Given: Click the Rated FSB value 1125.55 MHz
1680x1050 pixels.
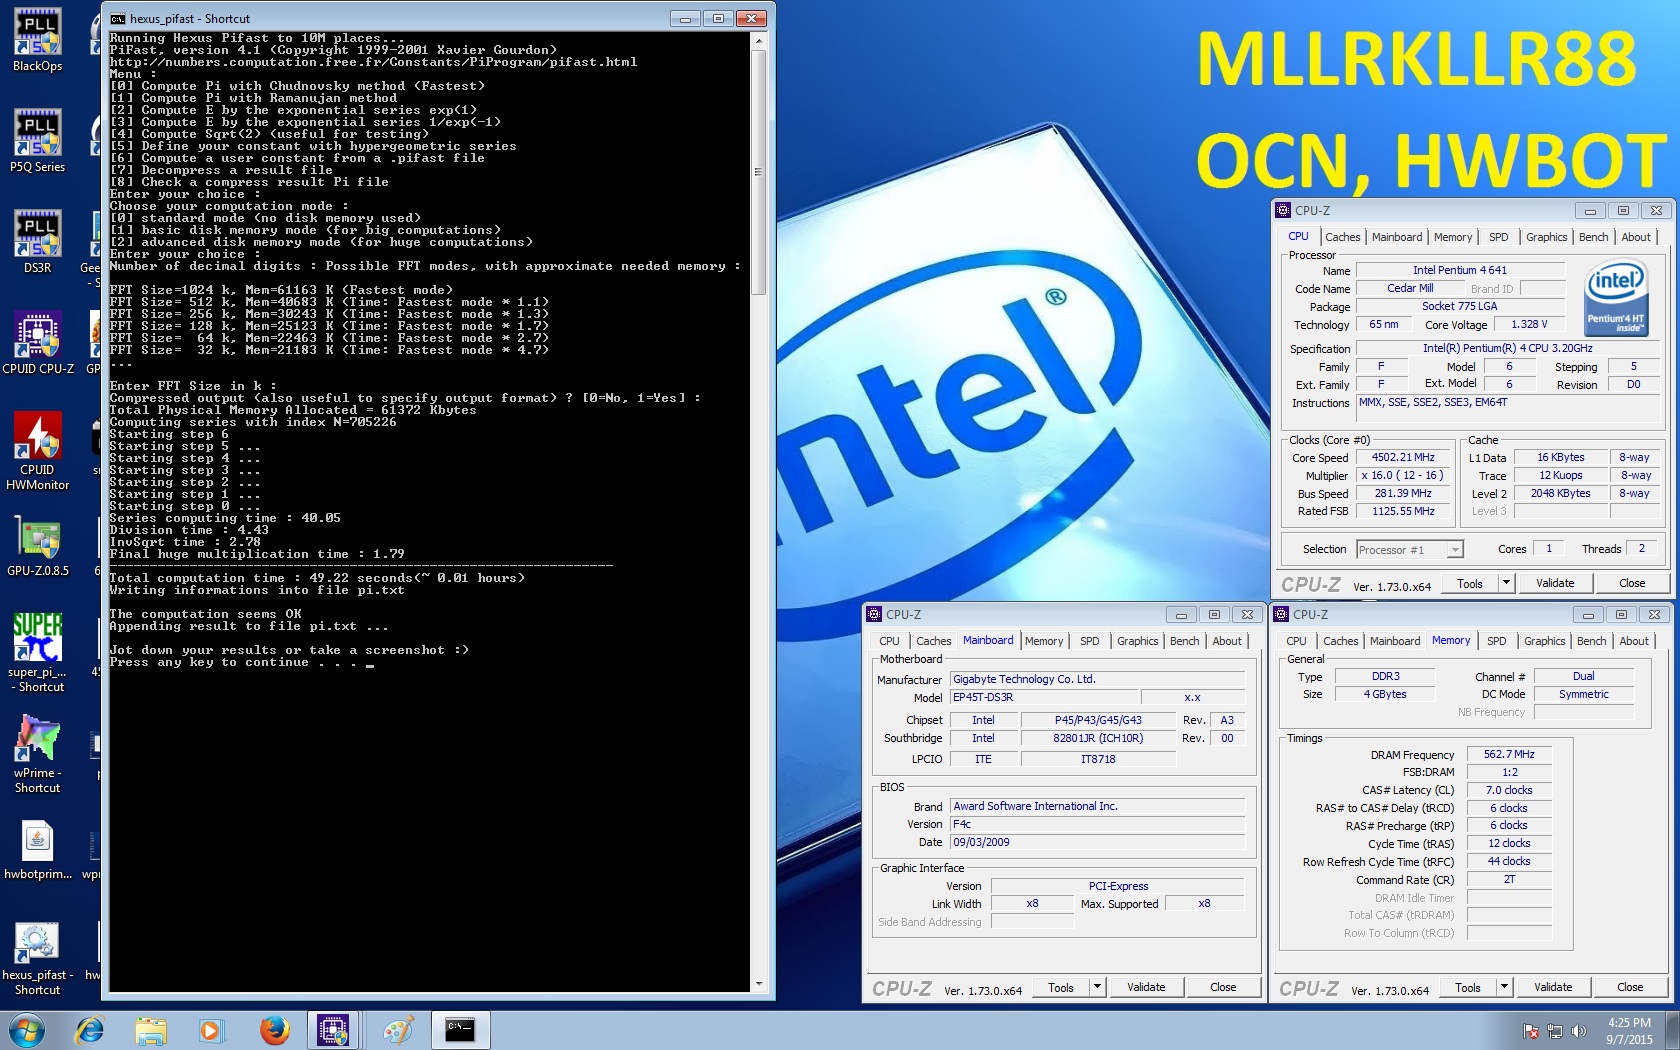Looking at the screenshot, I should click(1403, 511).
